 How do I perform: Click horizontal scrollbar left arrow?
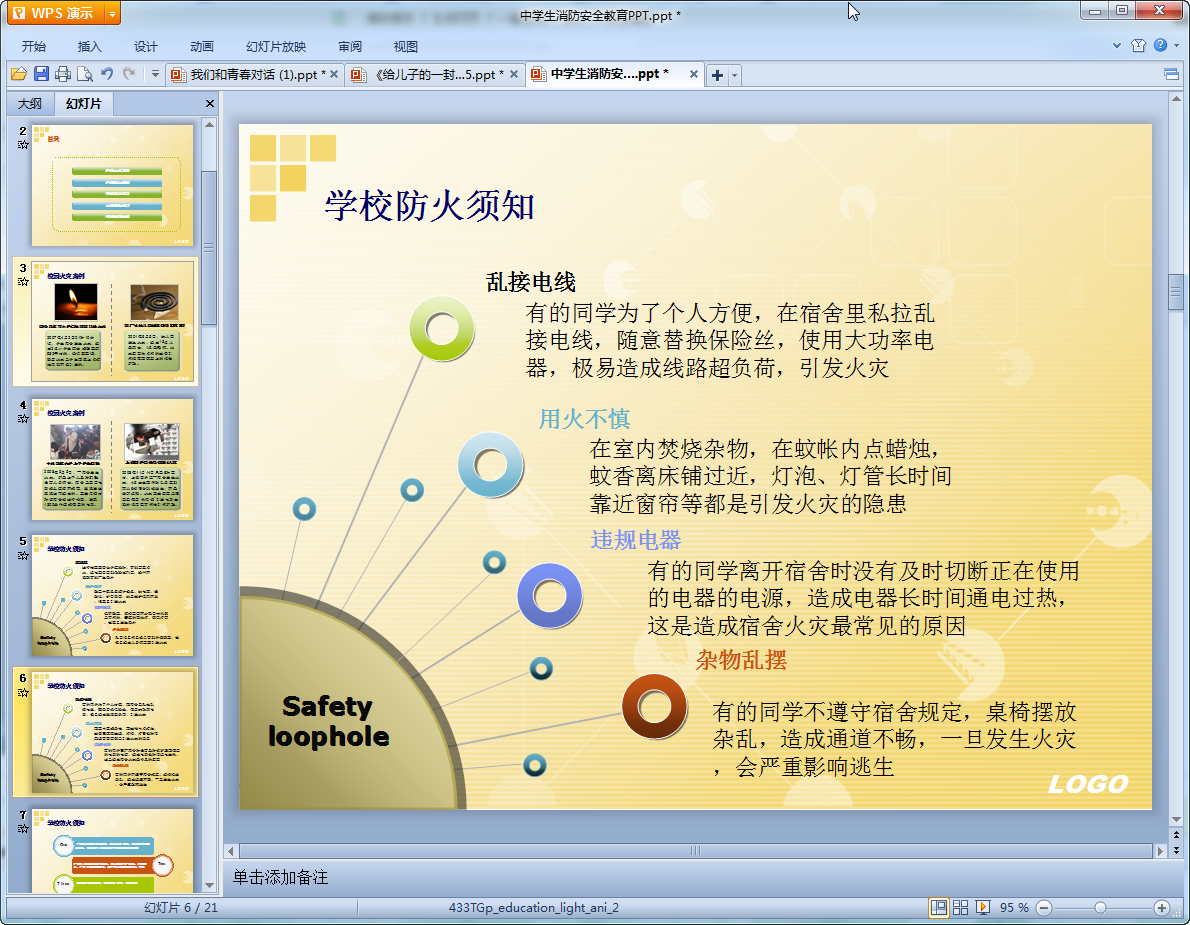(x=231, y=851)
